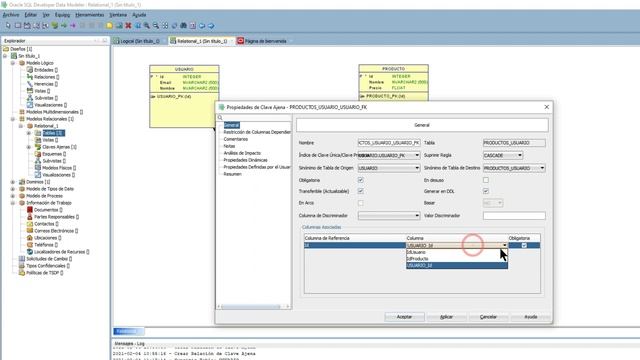Open Análisis de Impacto section
This screenshot has width=640, height=360.
[242, 153]
